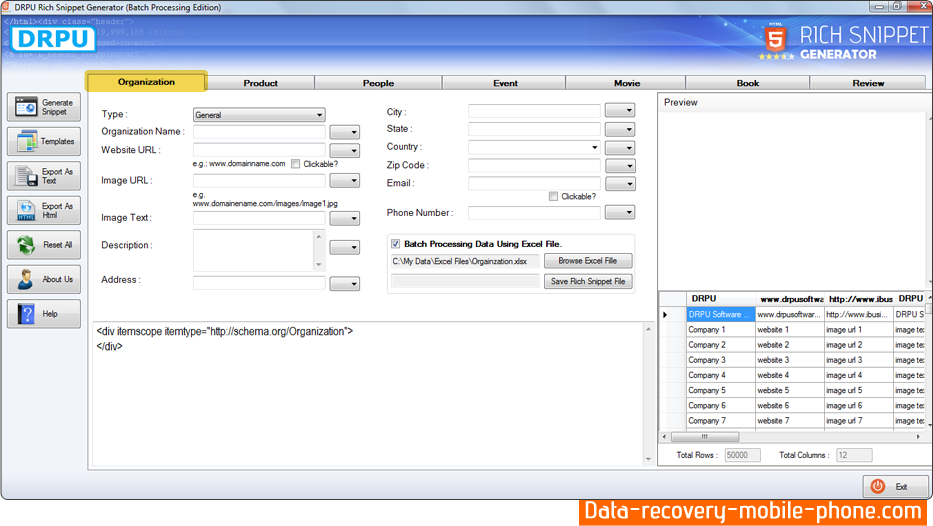
Task: Click the DRPU logo
Action: pyautogui.click(x=53, y=39)
